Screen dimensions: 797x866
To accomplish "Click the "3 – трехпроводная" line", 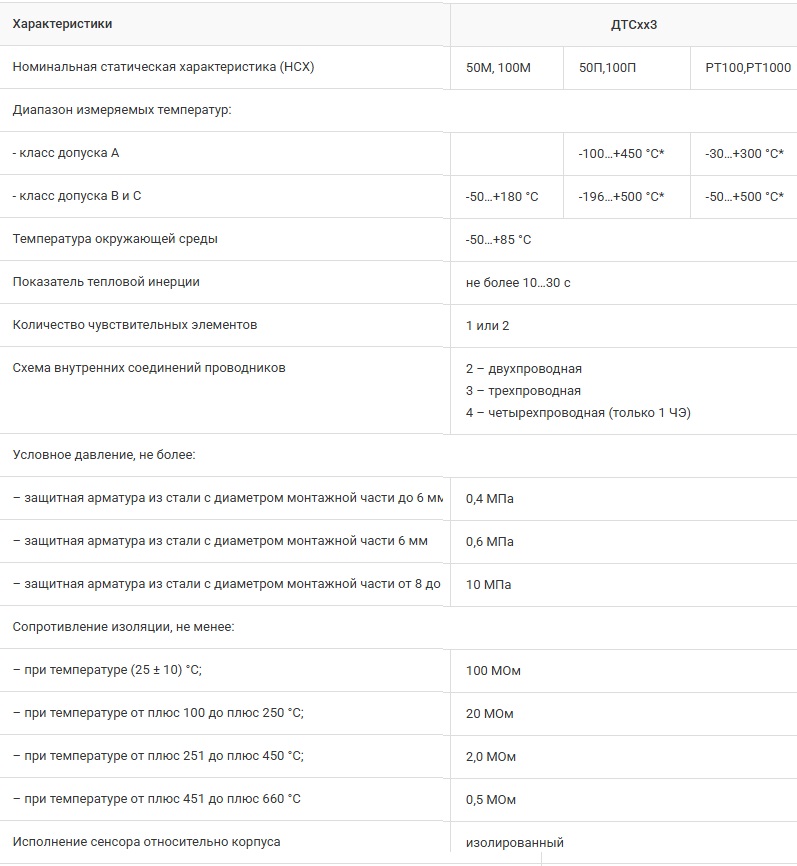I will (x=523, y=391).
